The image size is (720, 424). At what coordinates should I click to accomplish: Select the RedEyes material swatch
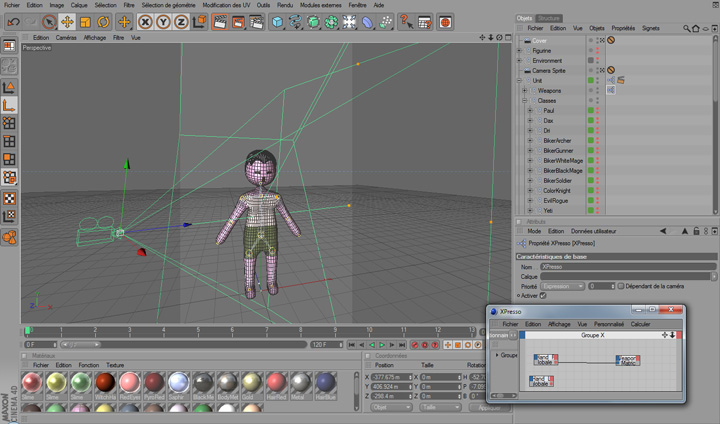128,384
